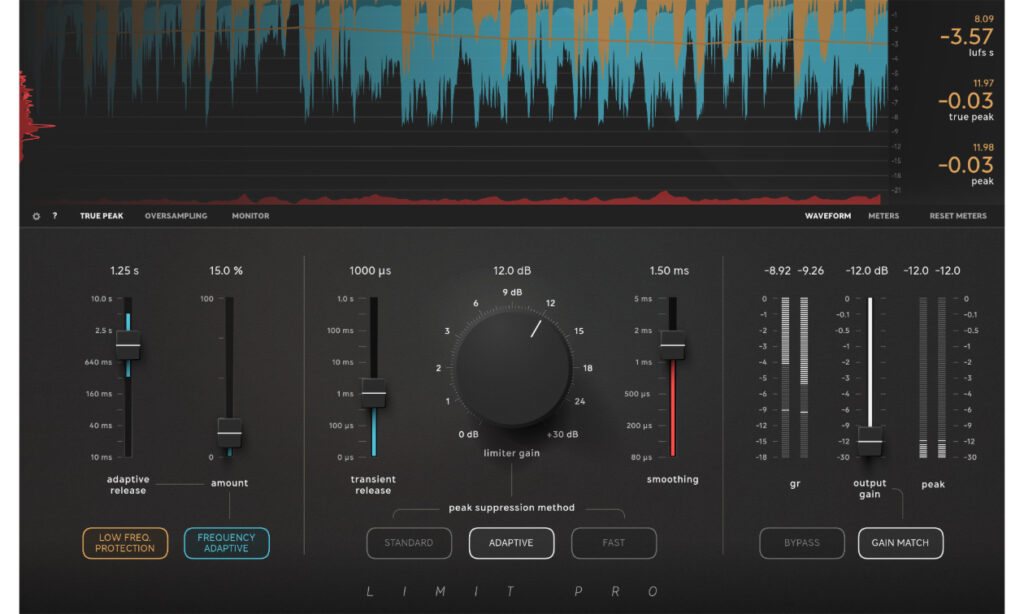Click the -8.92 gain reduction value
Image resolution: width=1024 pixels, height=614 pixels.
(777, 270)
